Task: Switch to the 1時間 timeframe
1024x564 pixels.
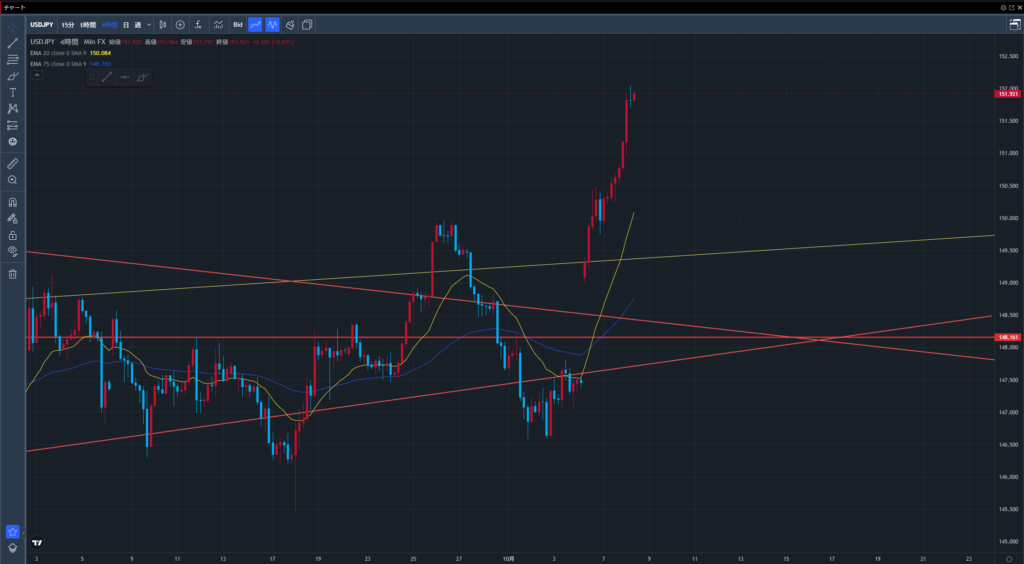Action: click(88, 24)
